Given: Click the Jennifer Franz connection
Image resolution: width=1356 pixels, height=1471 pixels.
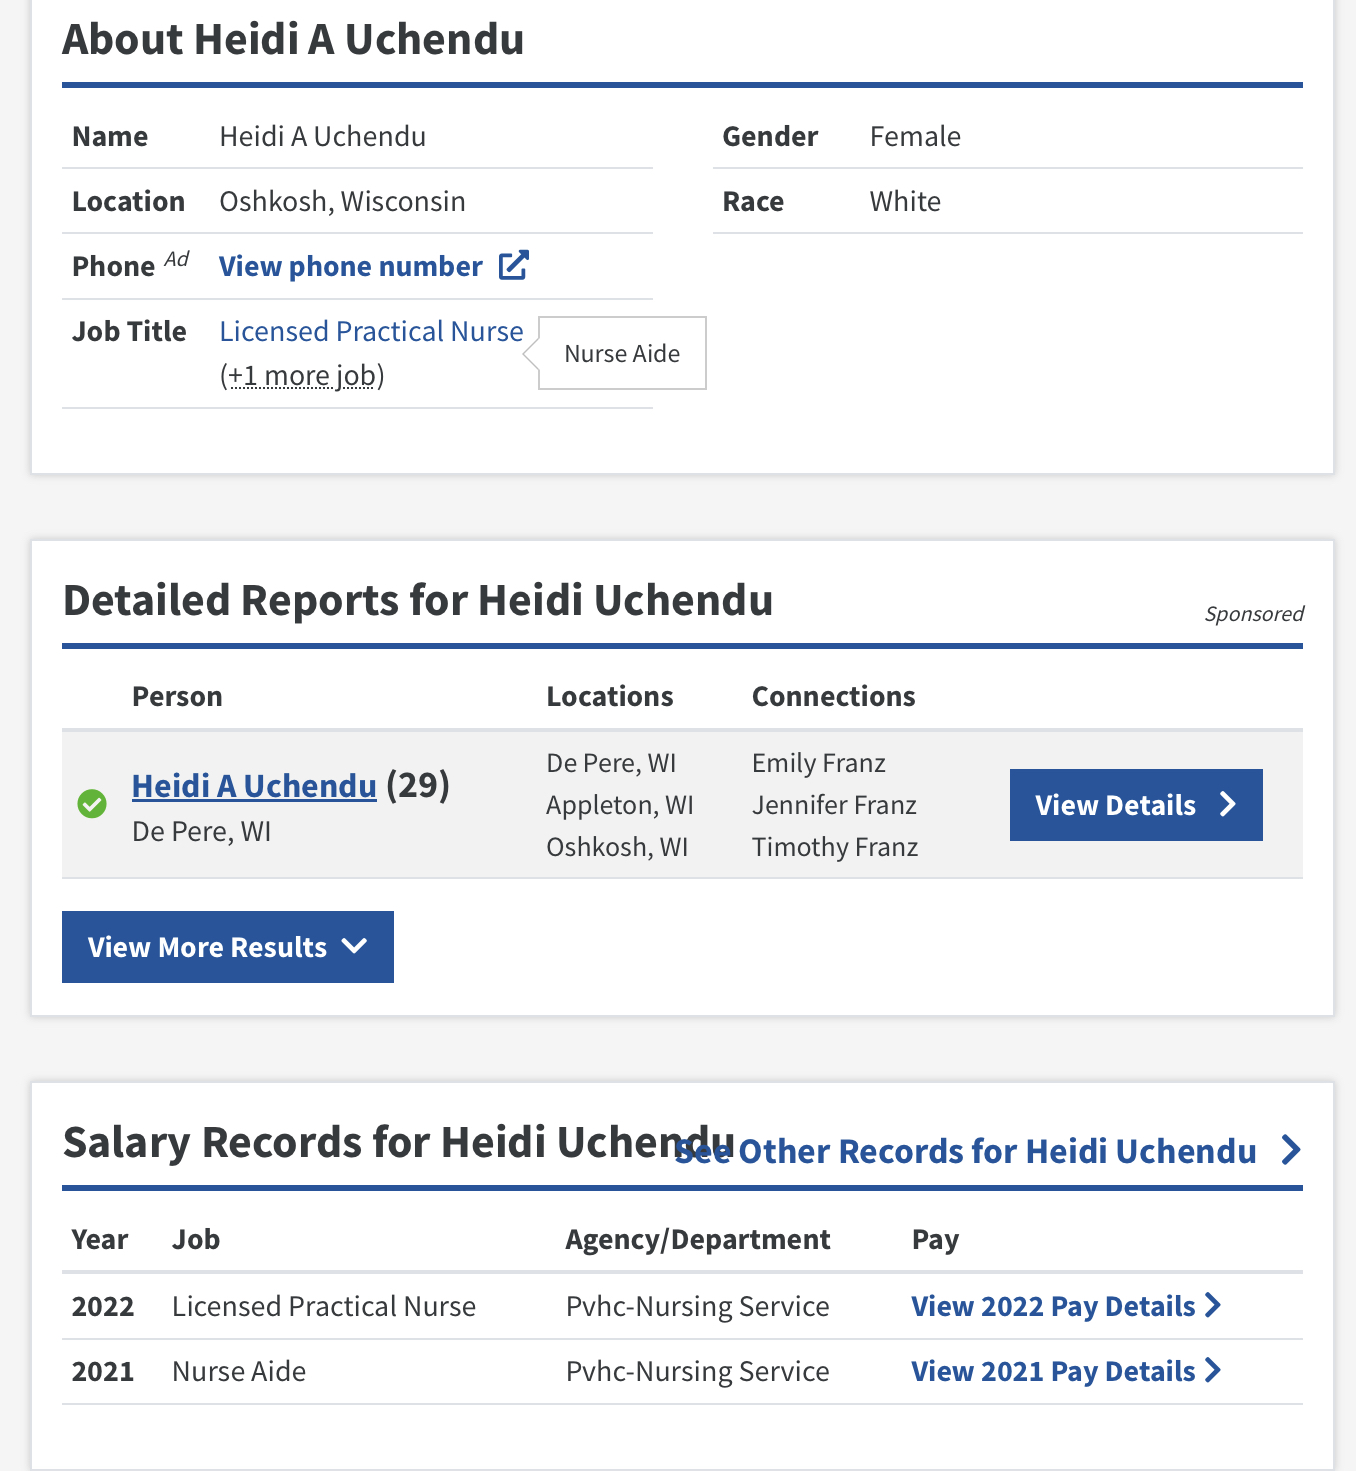Looking at the screenshot, I should tap(834, 805).
